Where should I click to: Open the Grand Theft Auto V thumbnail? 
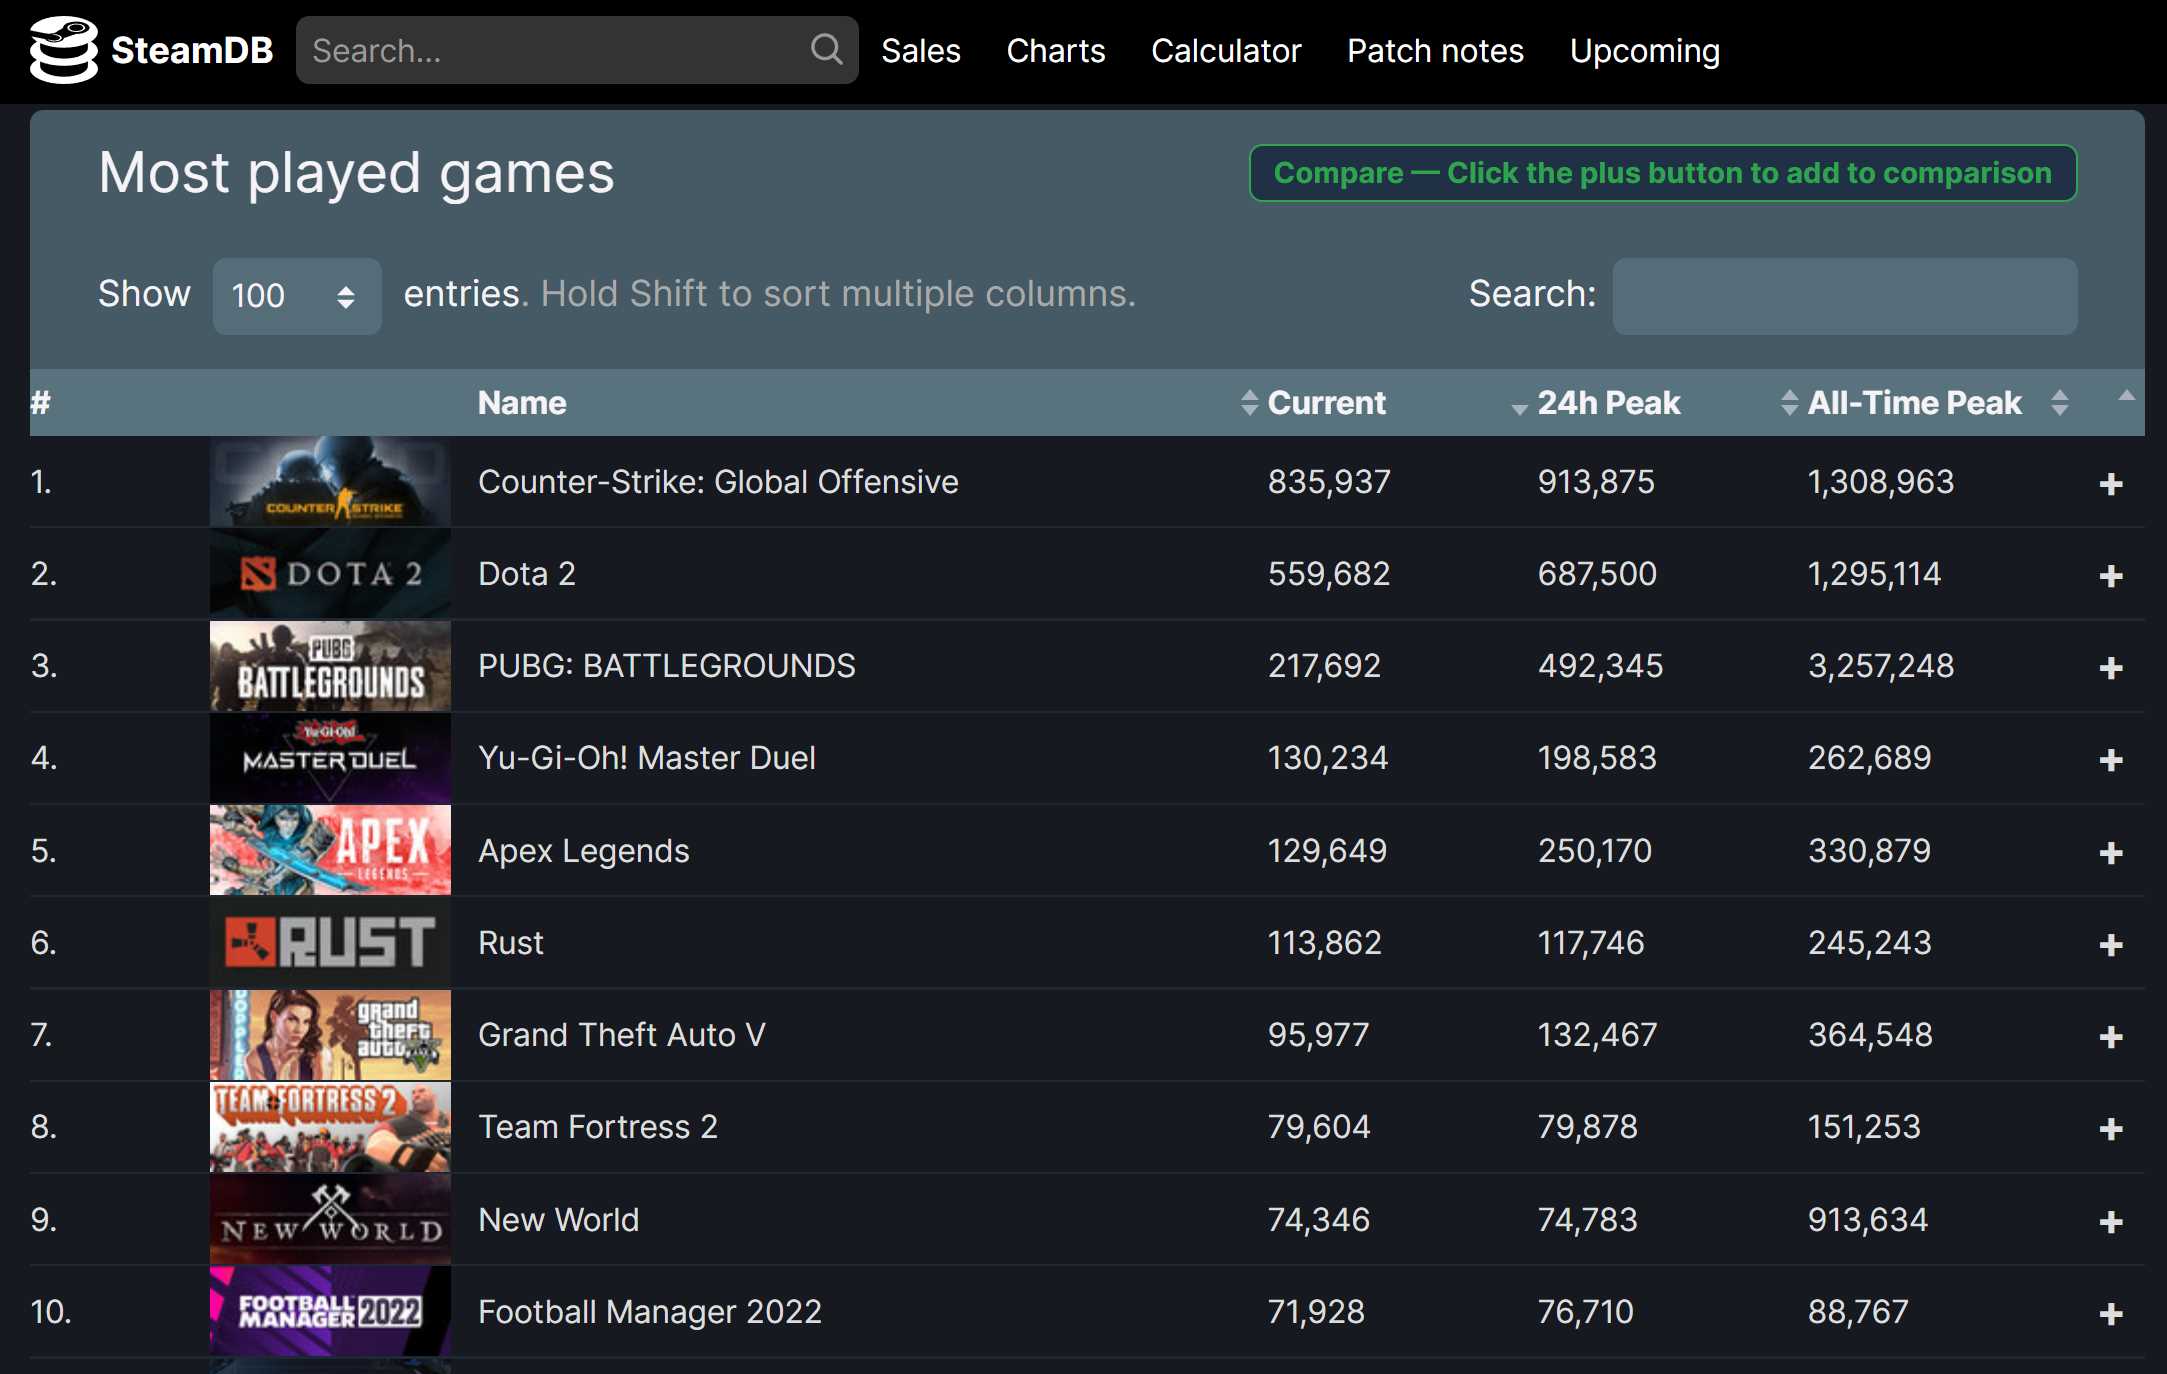(x=330, y=1035)
